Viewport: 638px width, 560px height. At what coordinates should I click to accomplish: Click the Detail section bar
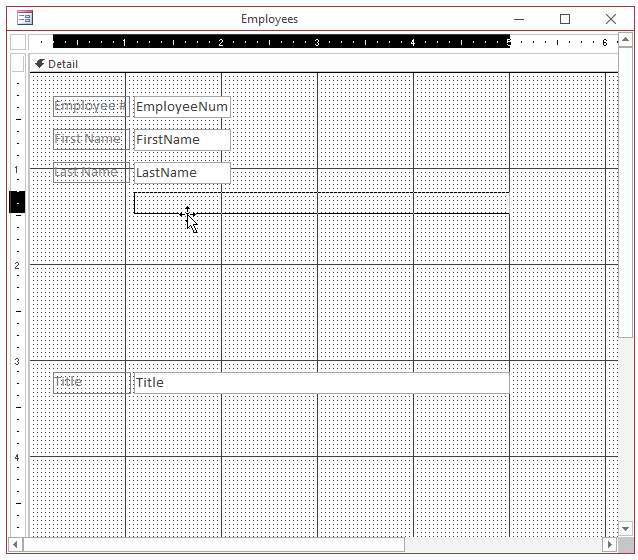click(324, 64)
